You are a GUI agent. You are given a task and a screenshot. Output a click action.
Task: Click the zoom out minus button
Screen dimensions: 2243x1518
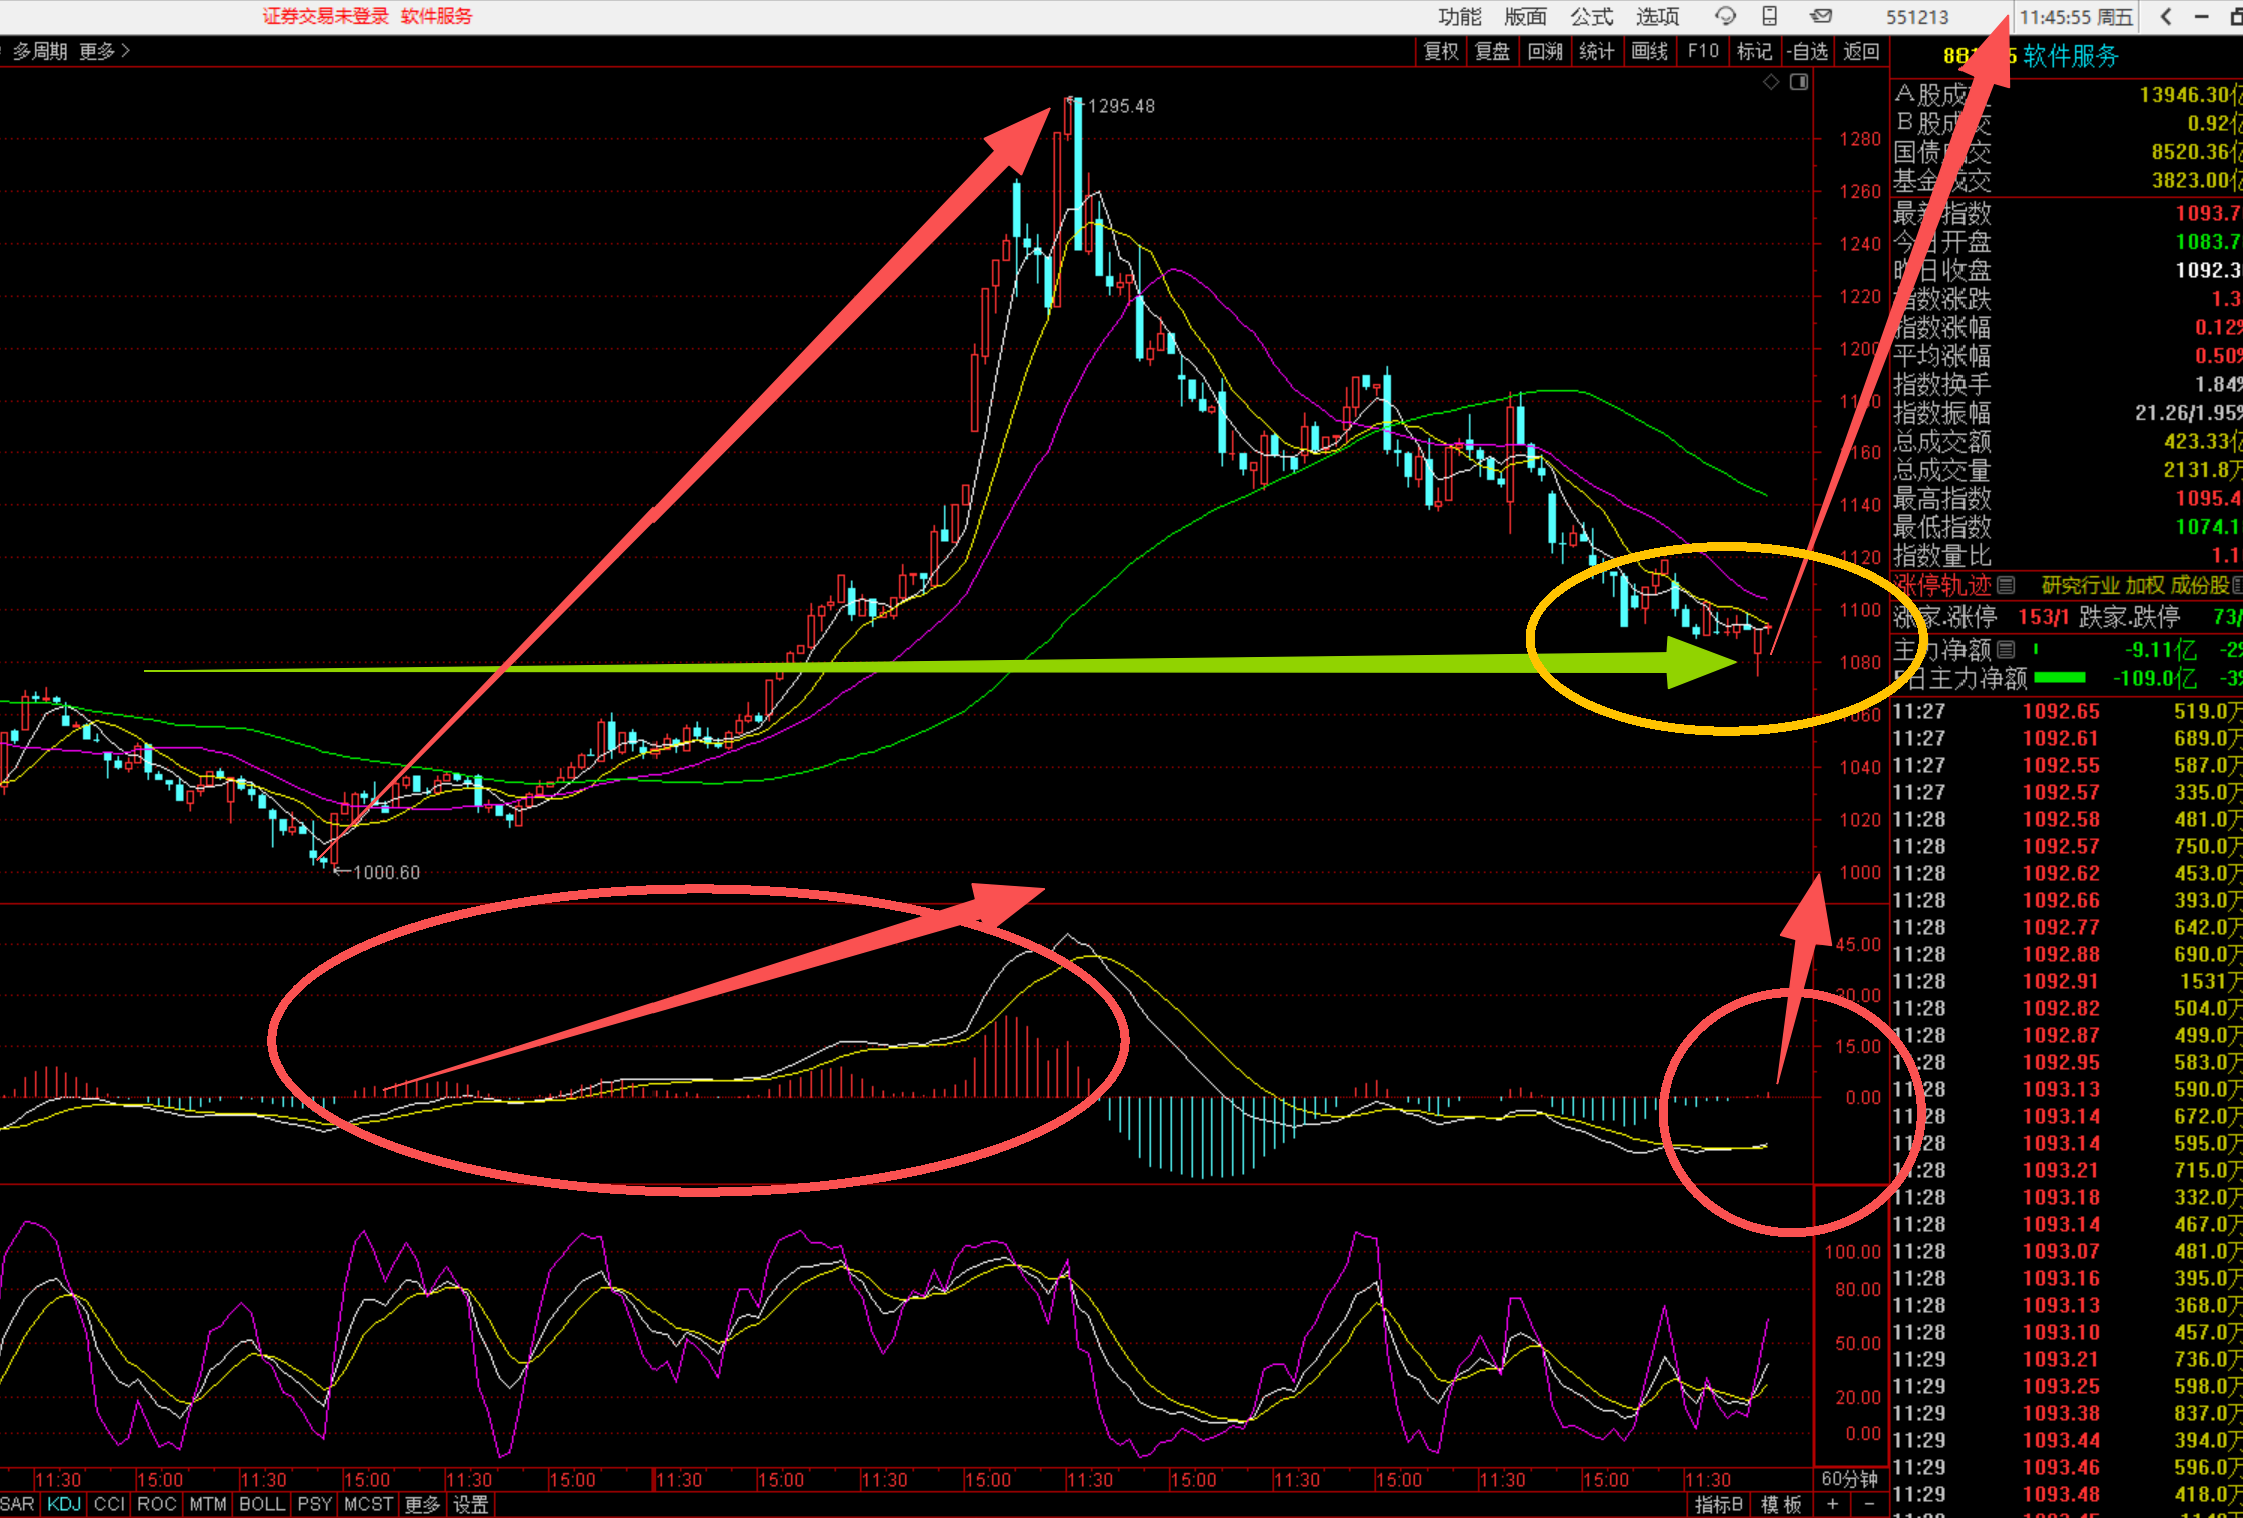coord(1869,1504)
